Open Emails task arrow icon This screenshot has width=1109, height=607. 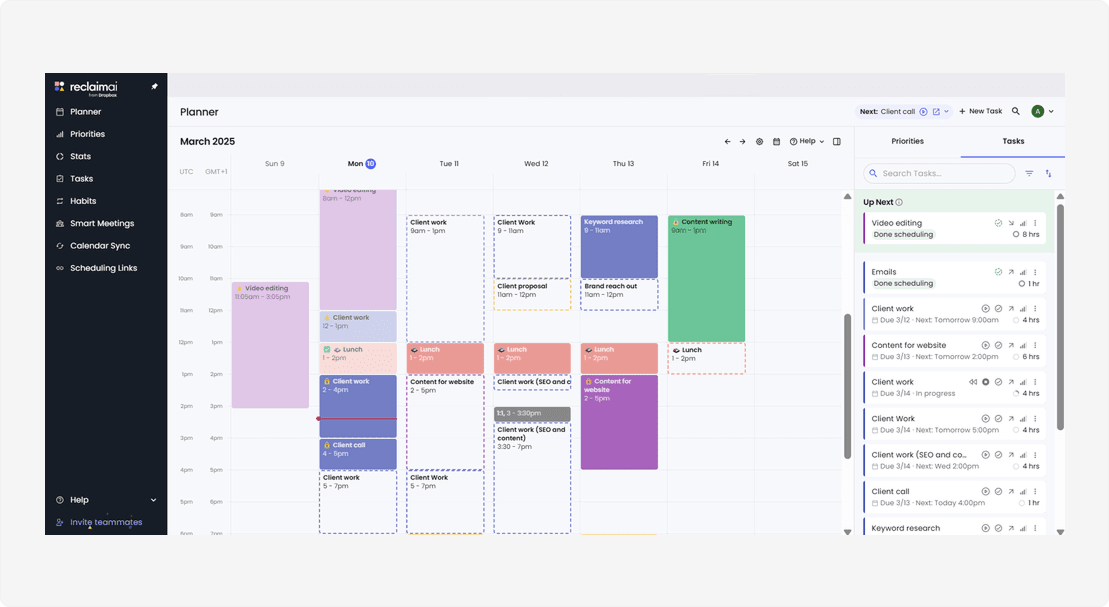click(1011, 272)
